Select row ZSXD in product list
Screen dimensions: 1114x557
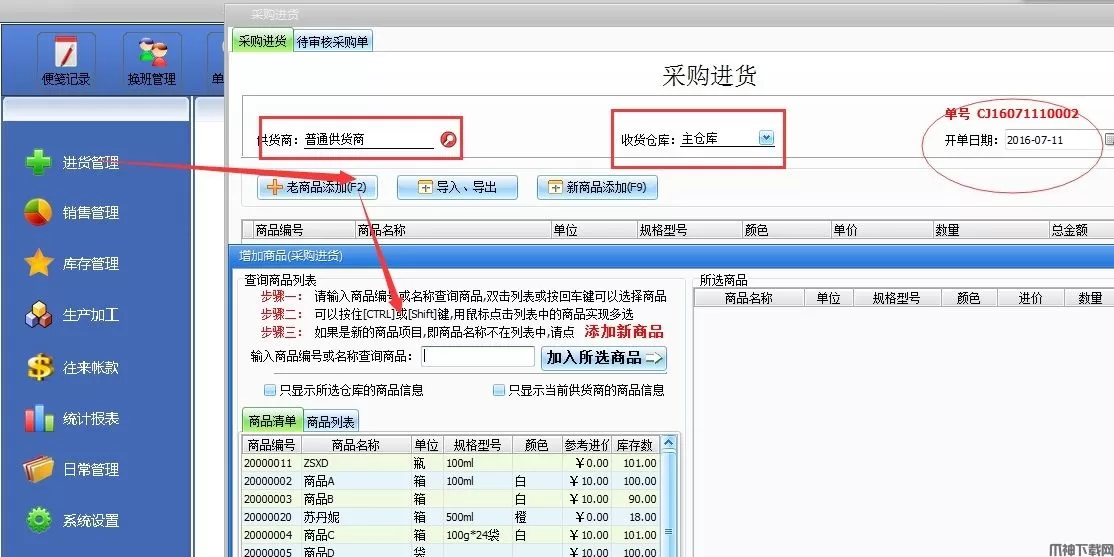(450, 463)
